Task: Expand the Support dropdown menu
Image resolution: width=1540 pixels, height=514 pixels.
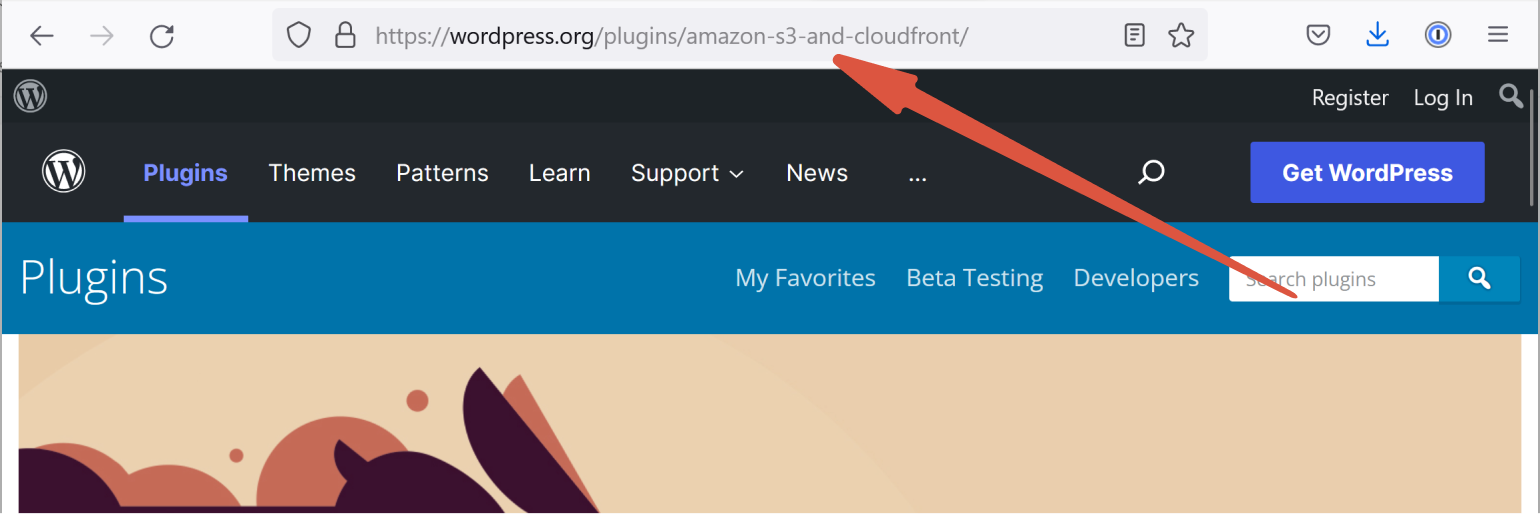Action: [x=687, y=173]
